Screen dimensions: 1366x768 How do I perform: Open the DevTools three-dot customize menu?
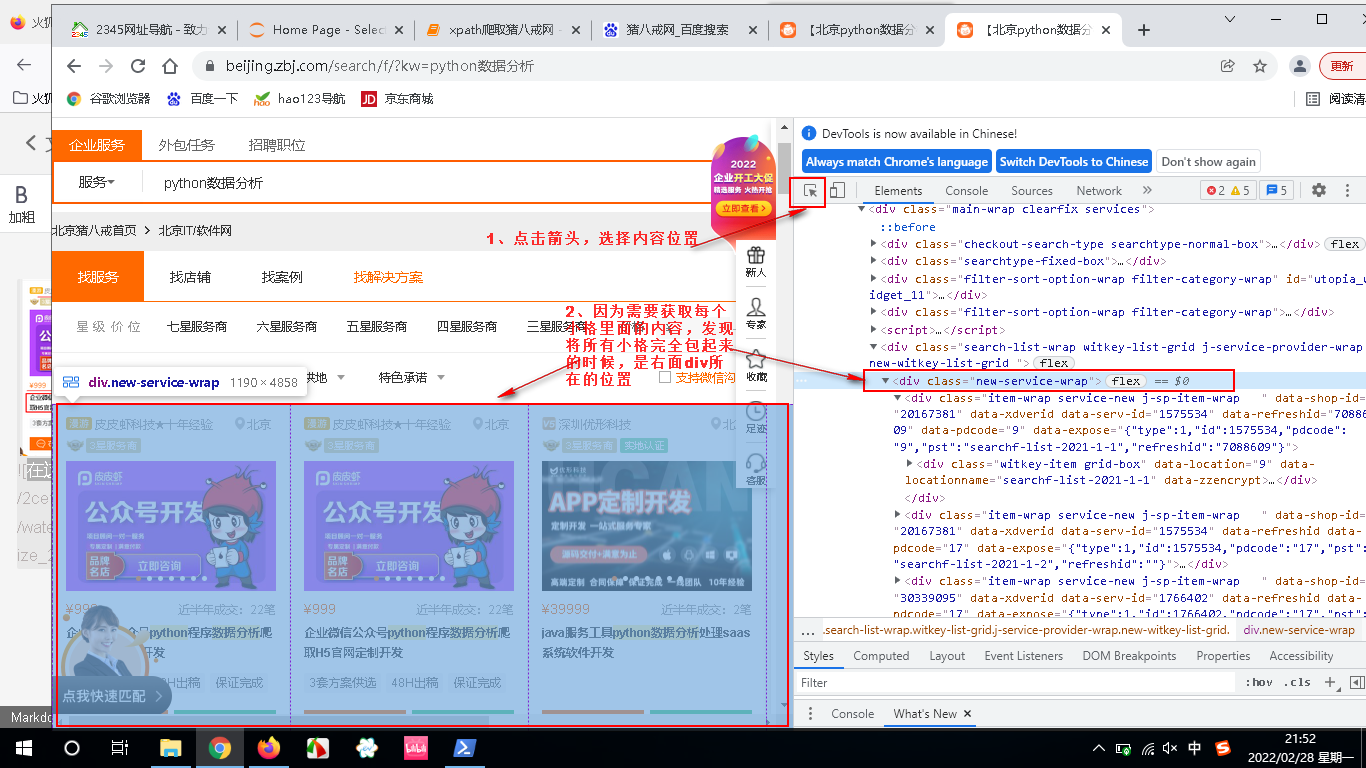(1347, 190)
